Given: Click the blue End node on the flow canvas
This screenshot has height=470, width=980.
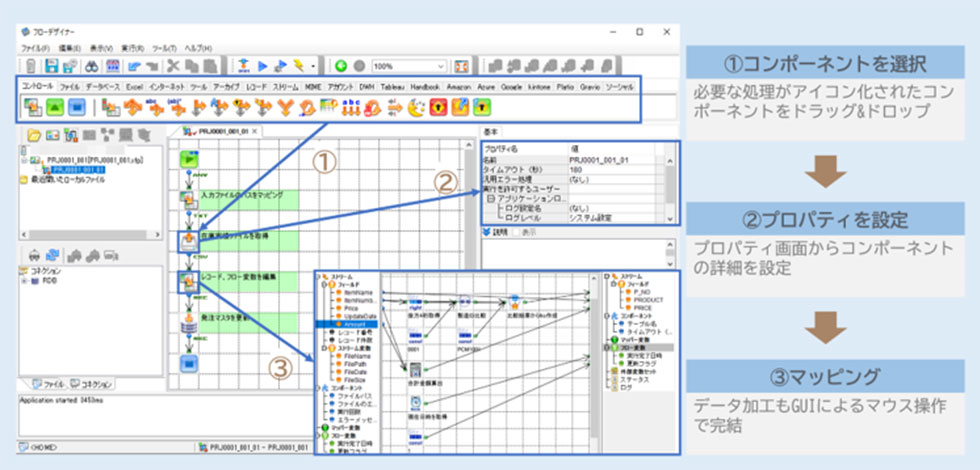Looking at the screenshot, I should point(189,363).
